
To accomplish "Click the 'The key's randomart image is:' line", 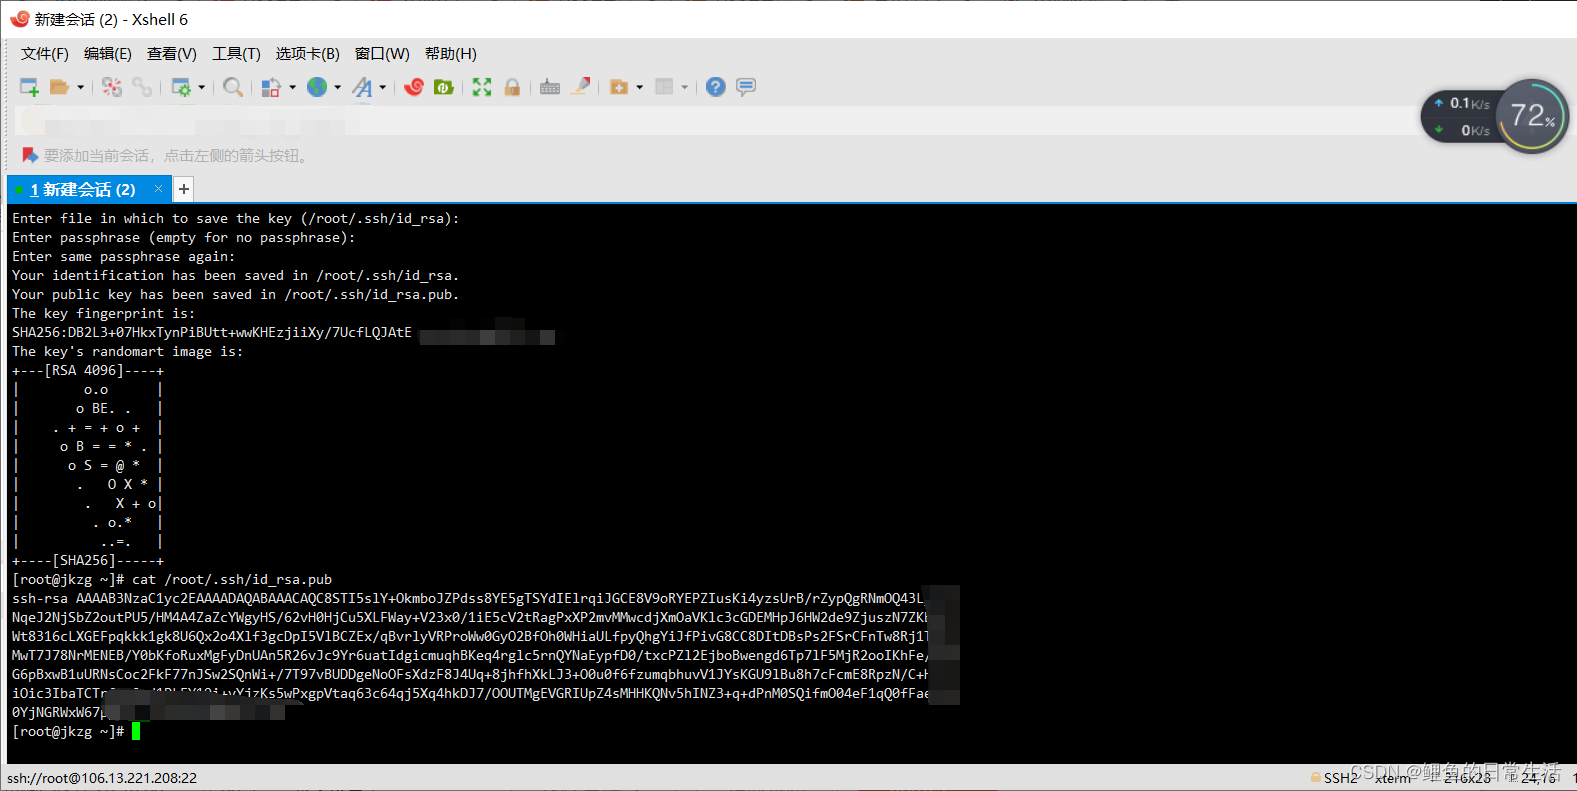I will pos(128,351).
